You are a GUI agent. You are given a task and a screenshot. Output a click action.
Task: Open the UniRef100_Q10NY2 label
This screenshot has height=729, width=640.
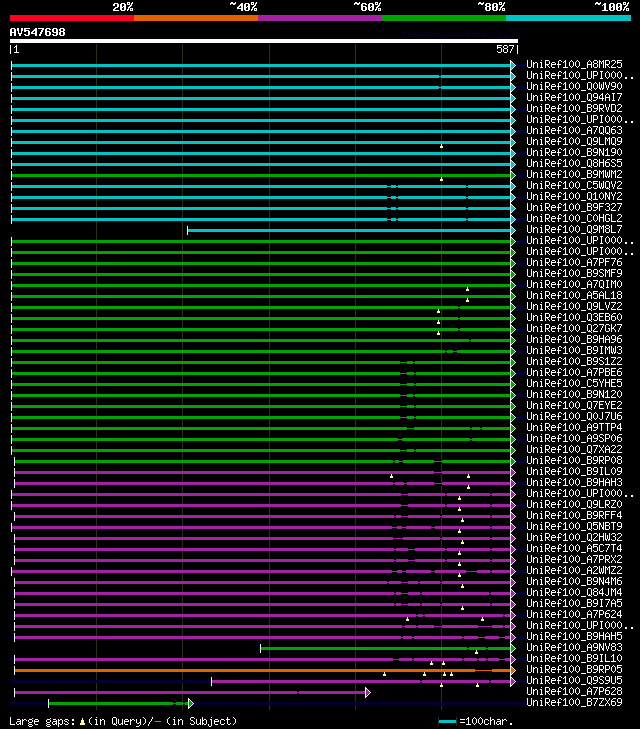574,197
